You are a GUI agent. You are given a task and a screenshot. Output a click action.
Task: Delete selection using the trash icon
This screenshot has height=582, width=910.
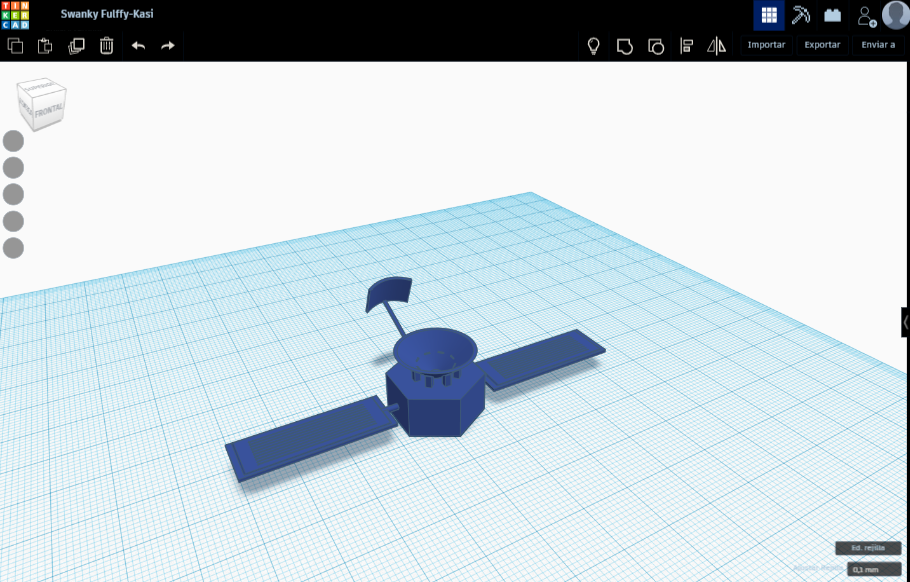point(106,46)
